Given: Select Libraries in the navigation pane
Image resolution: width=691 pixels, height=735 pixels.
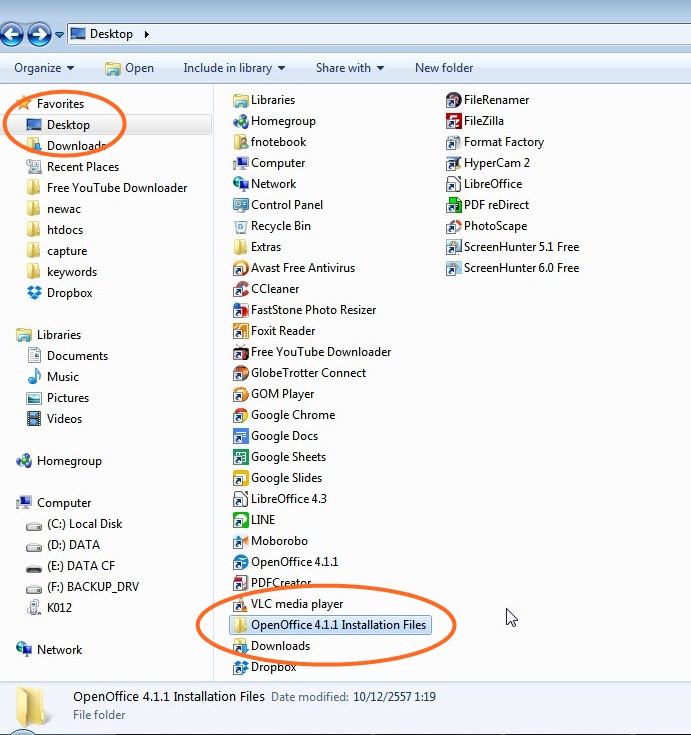Looking at the screenshot, I should [48, 335].
